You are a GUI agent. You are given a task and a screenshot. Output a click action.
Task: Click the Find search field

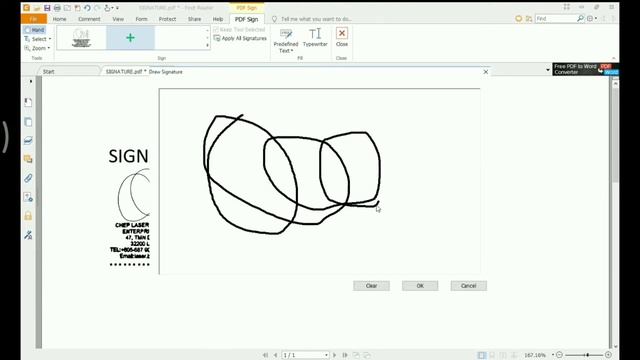pyautogui.click(x=555, y=19)
